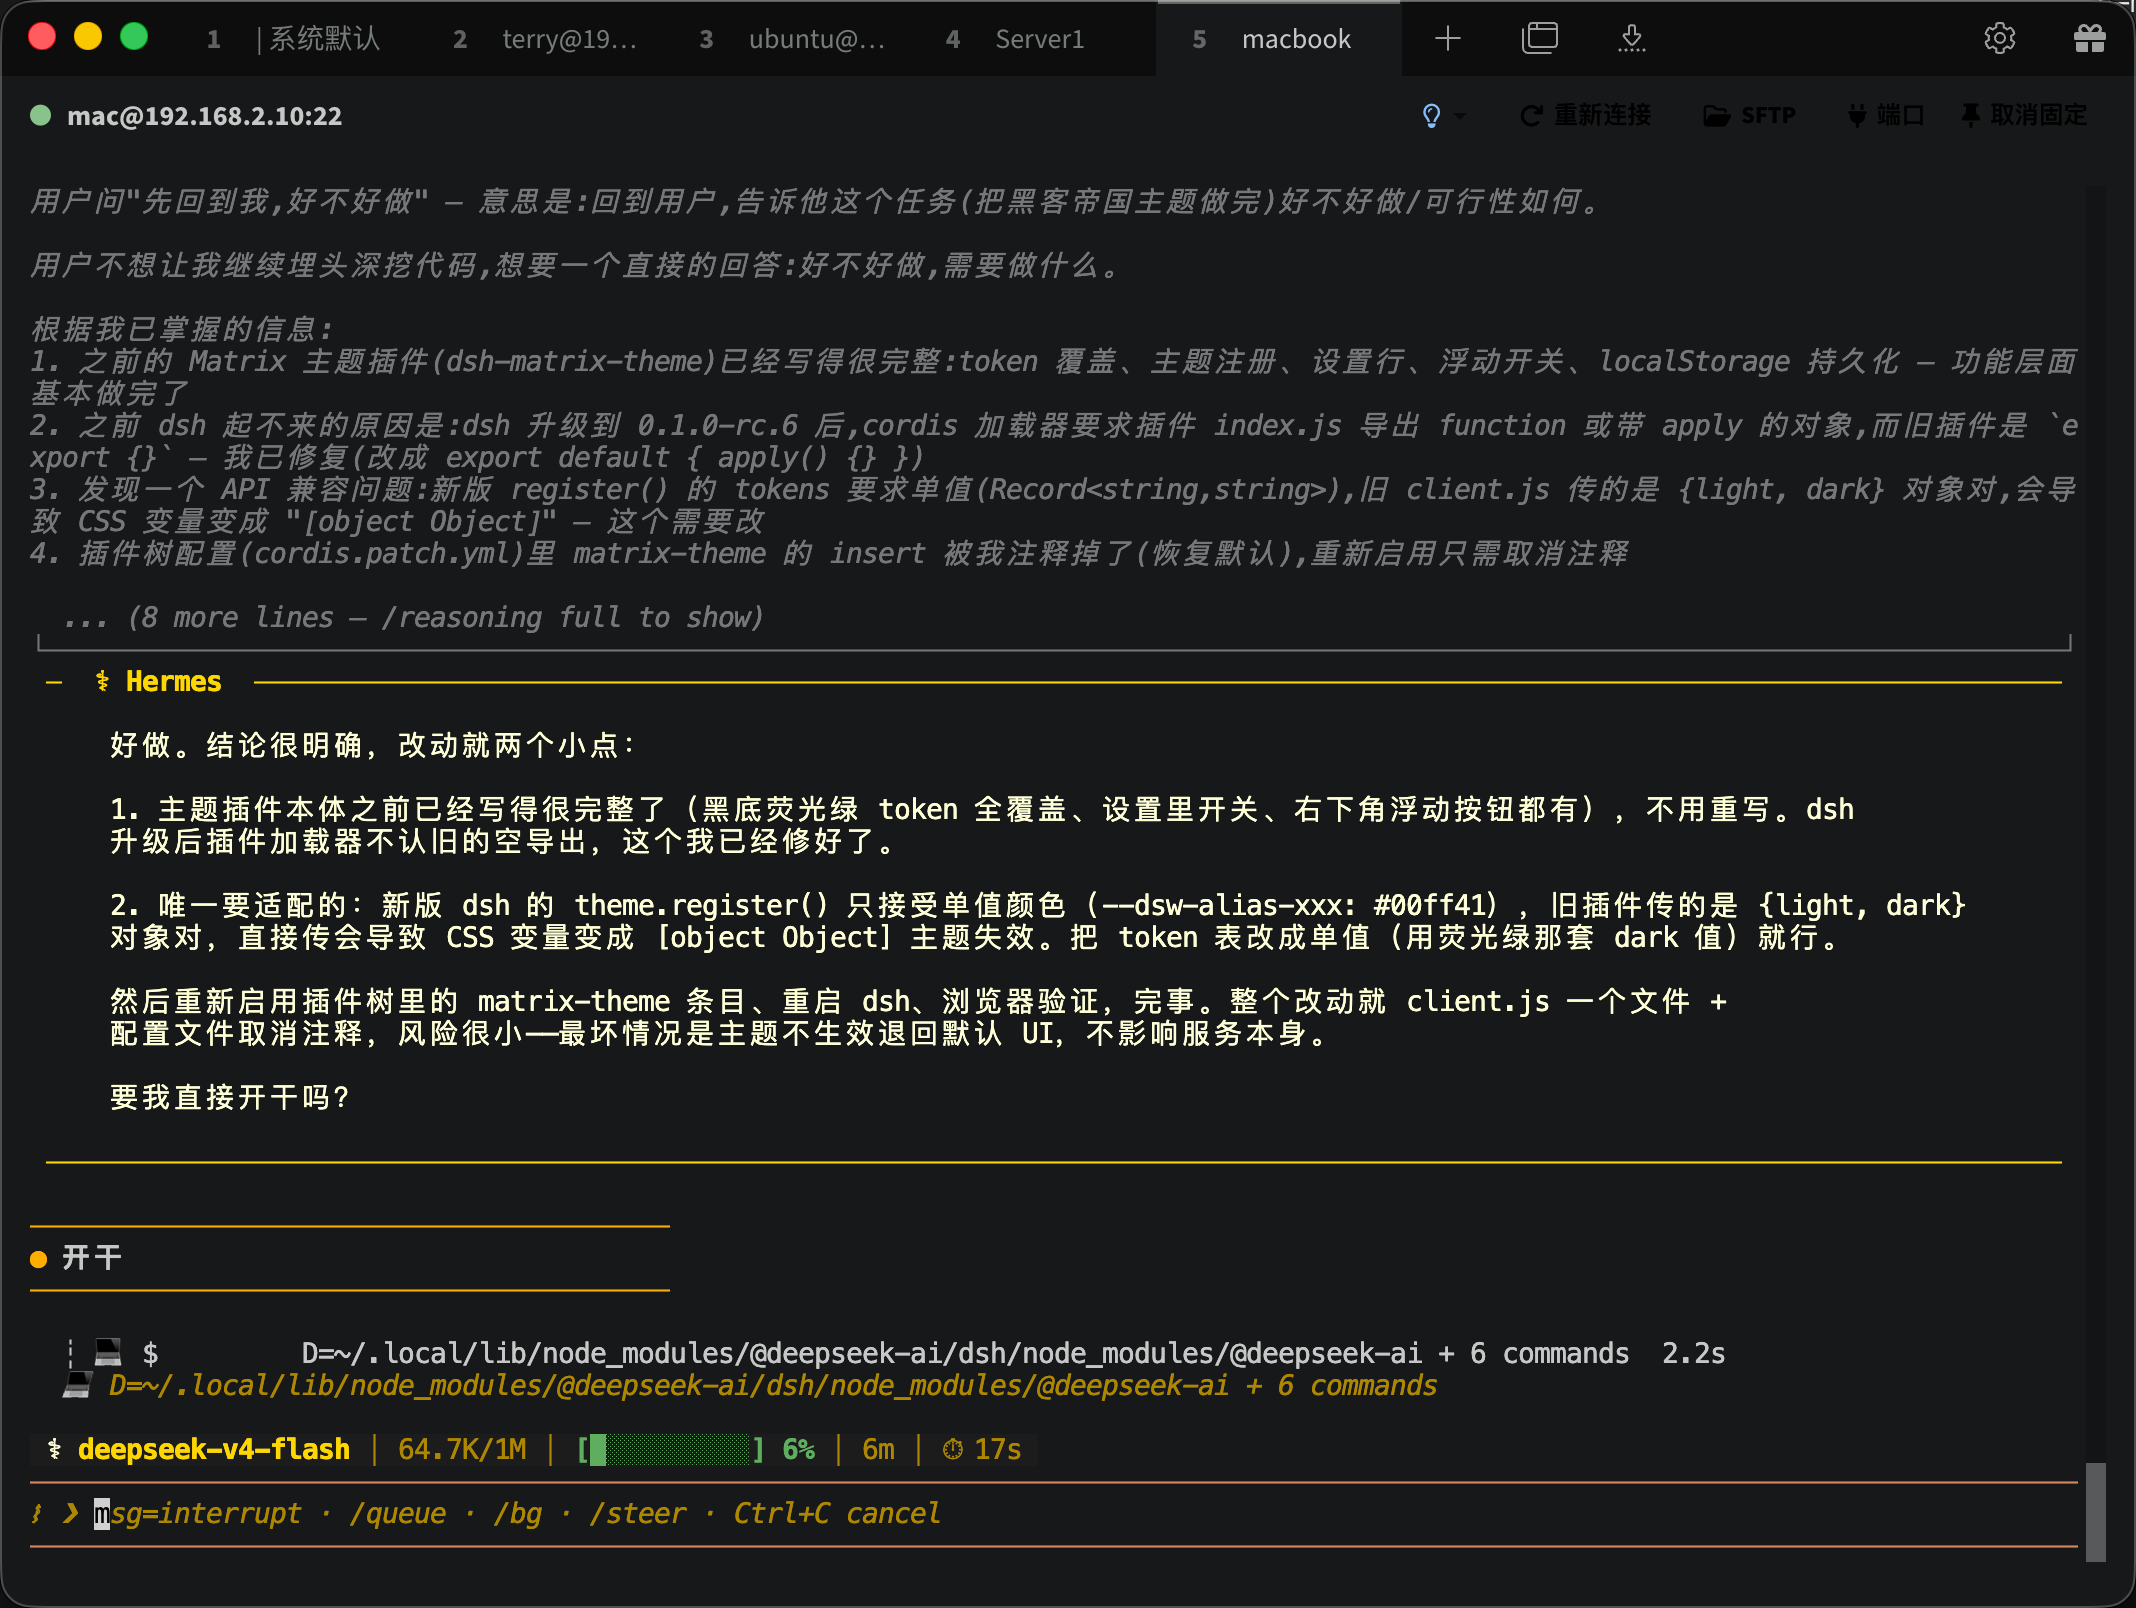The height and width of the screenshot is (1608, 2136).
Task: Click the context usage progress bar
Action: point(671,1450)
